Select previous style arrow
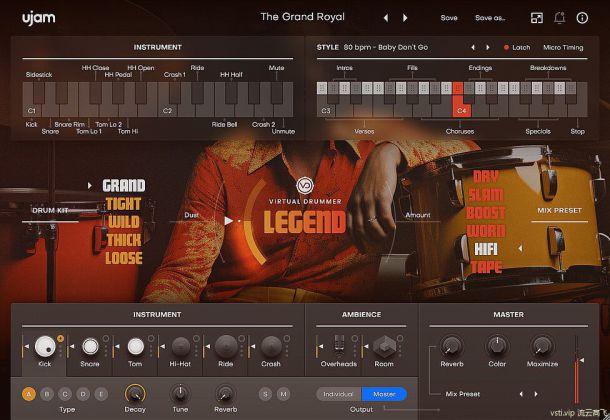The width and height of the screenshot is (610, 420). (x=473, y=47)
